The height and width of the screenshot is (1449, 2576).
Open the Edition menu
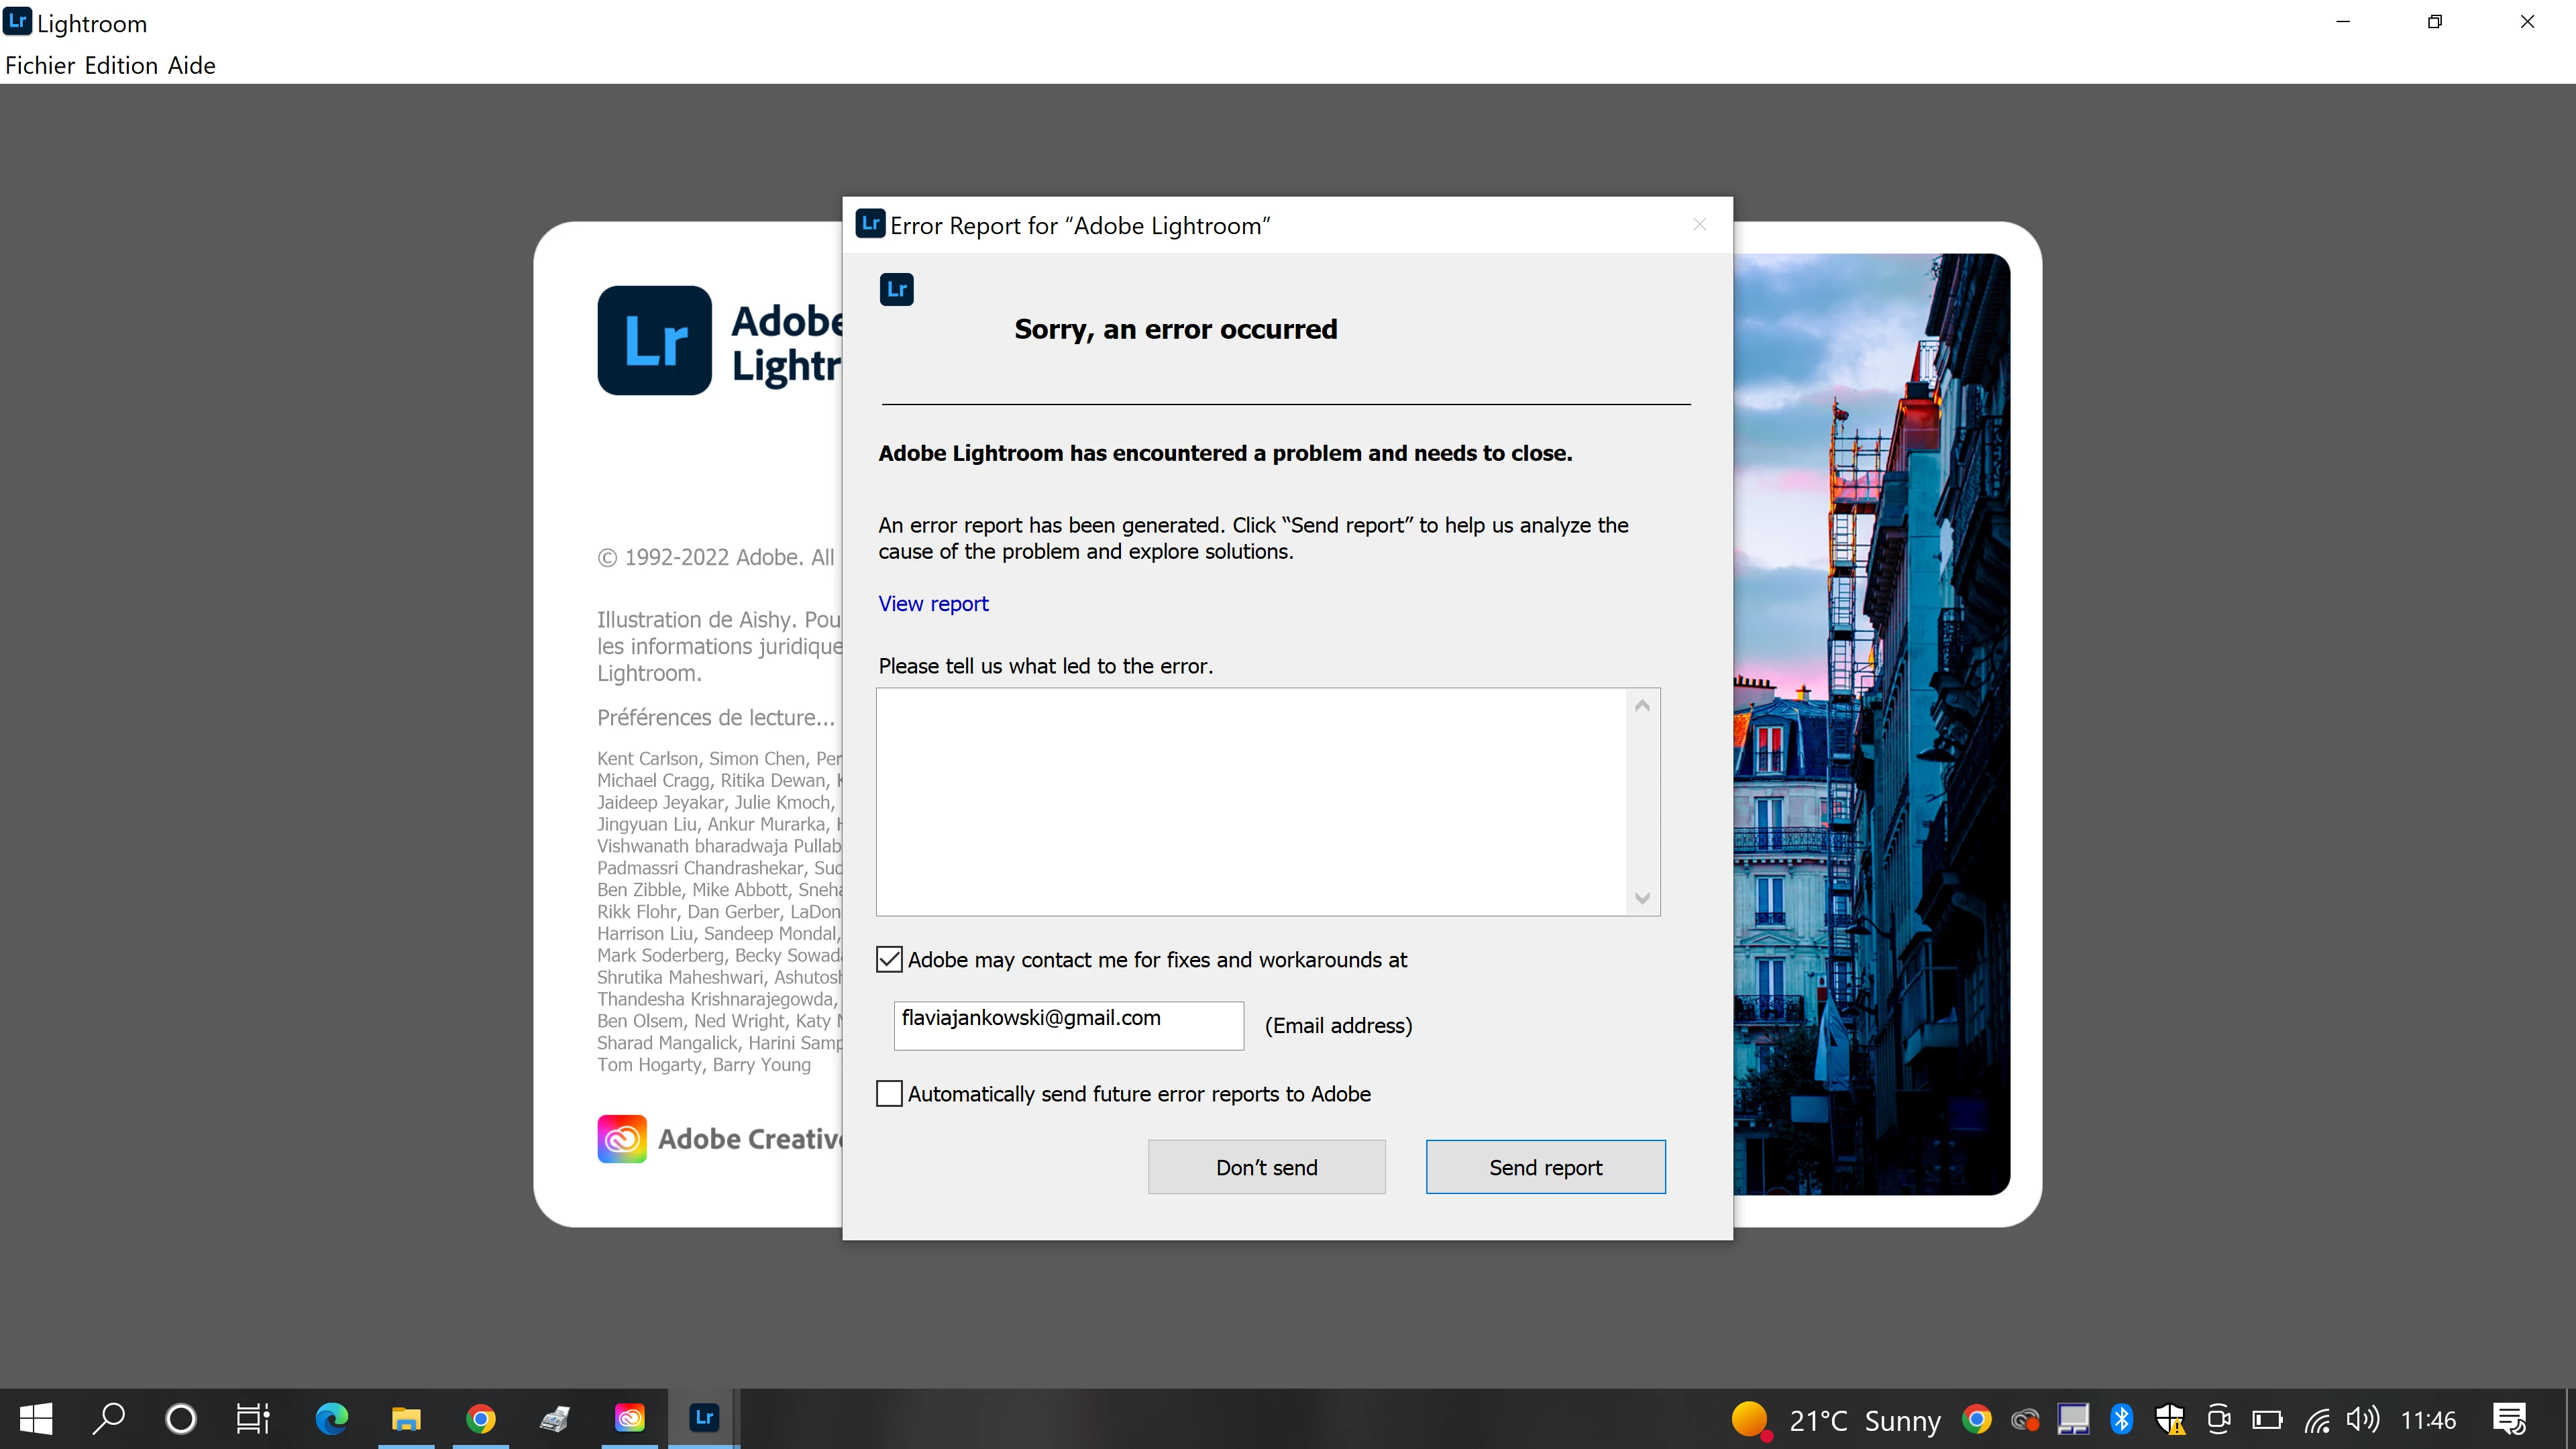121,65
